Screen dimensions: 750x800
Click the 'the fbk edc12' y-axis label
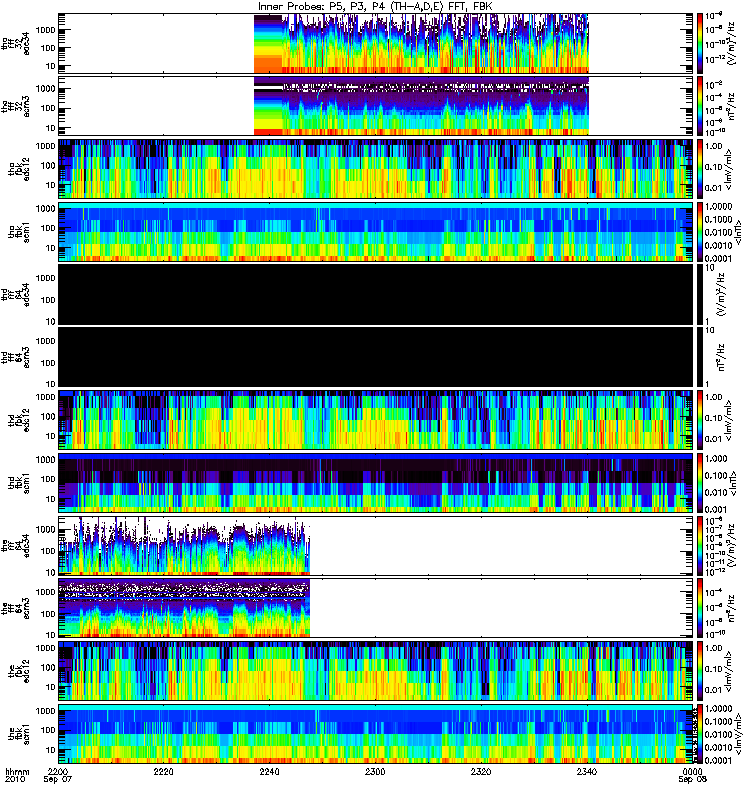pyautogui.click(x=19, y=671)
